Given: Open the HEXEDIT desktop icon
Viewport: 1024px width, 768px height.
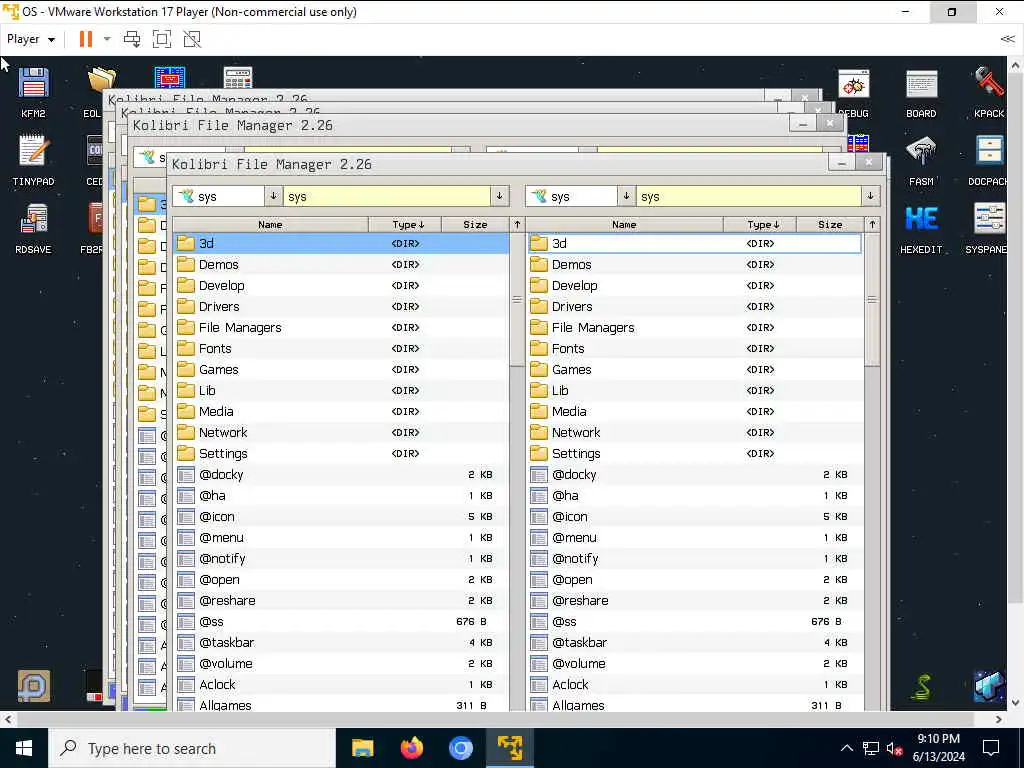Looking at the screenshot, I should point(921,228).
